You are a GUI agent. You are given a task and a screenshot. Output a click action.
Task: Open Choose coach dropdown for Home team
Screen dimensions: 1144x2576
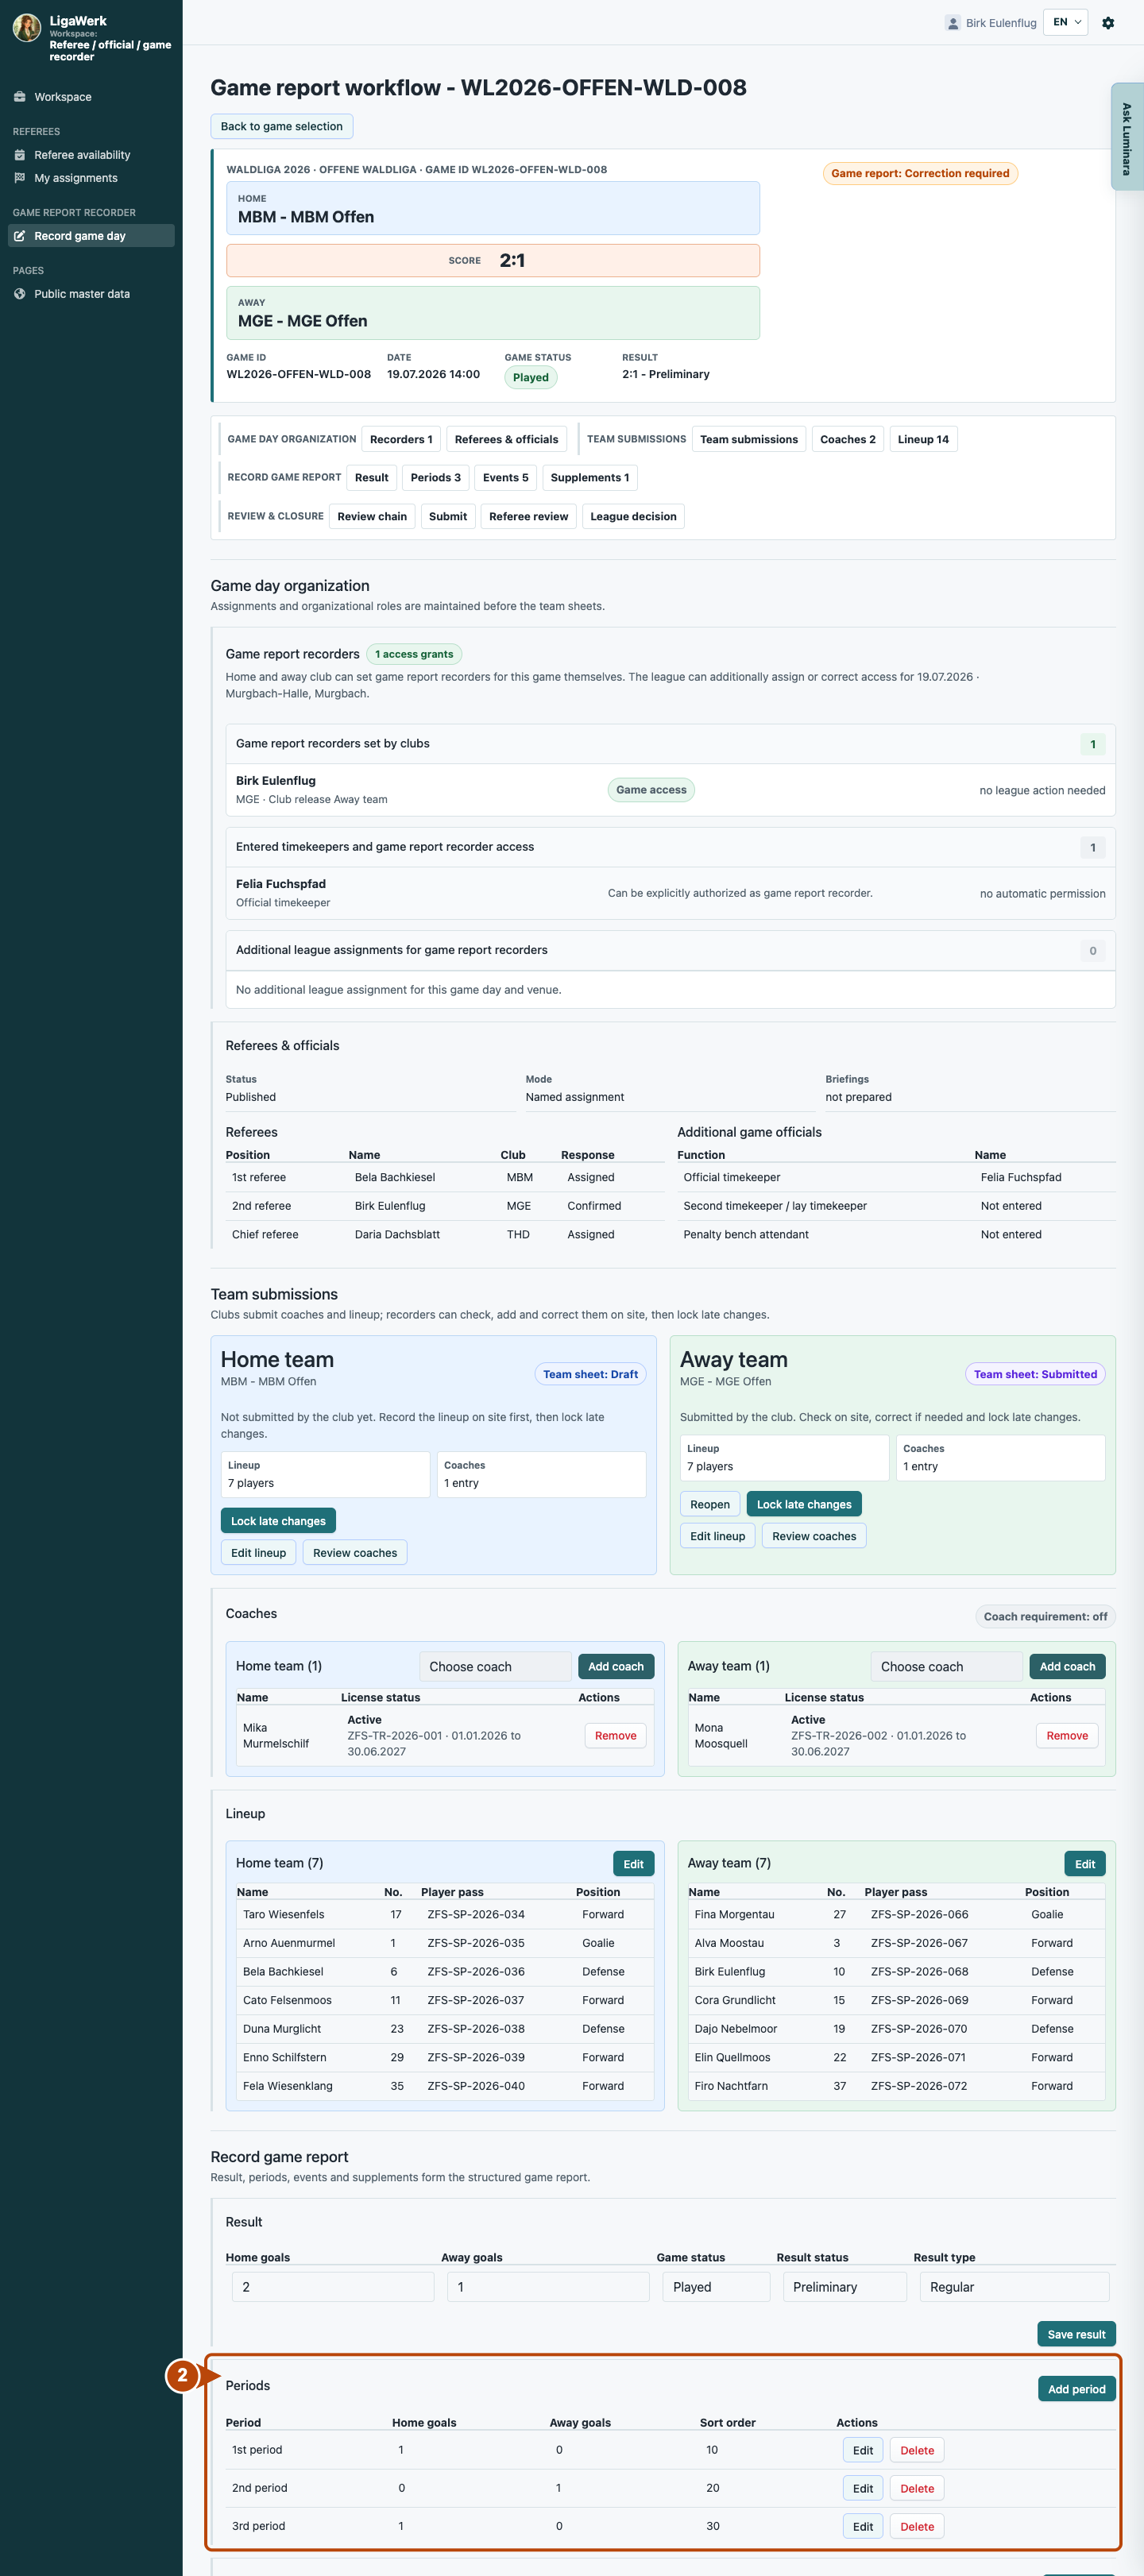tap(495, 1666)
